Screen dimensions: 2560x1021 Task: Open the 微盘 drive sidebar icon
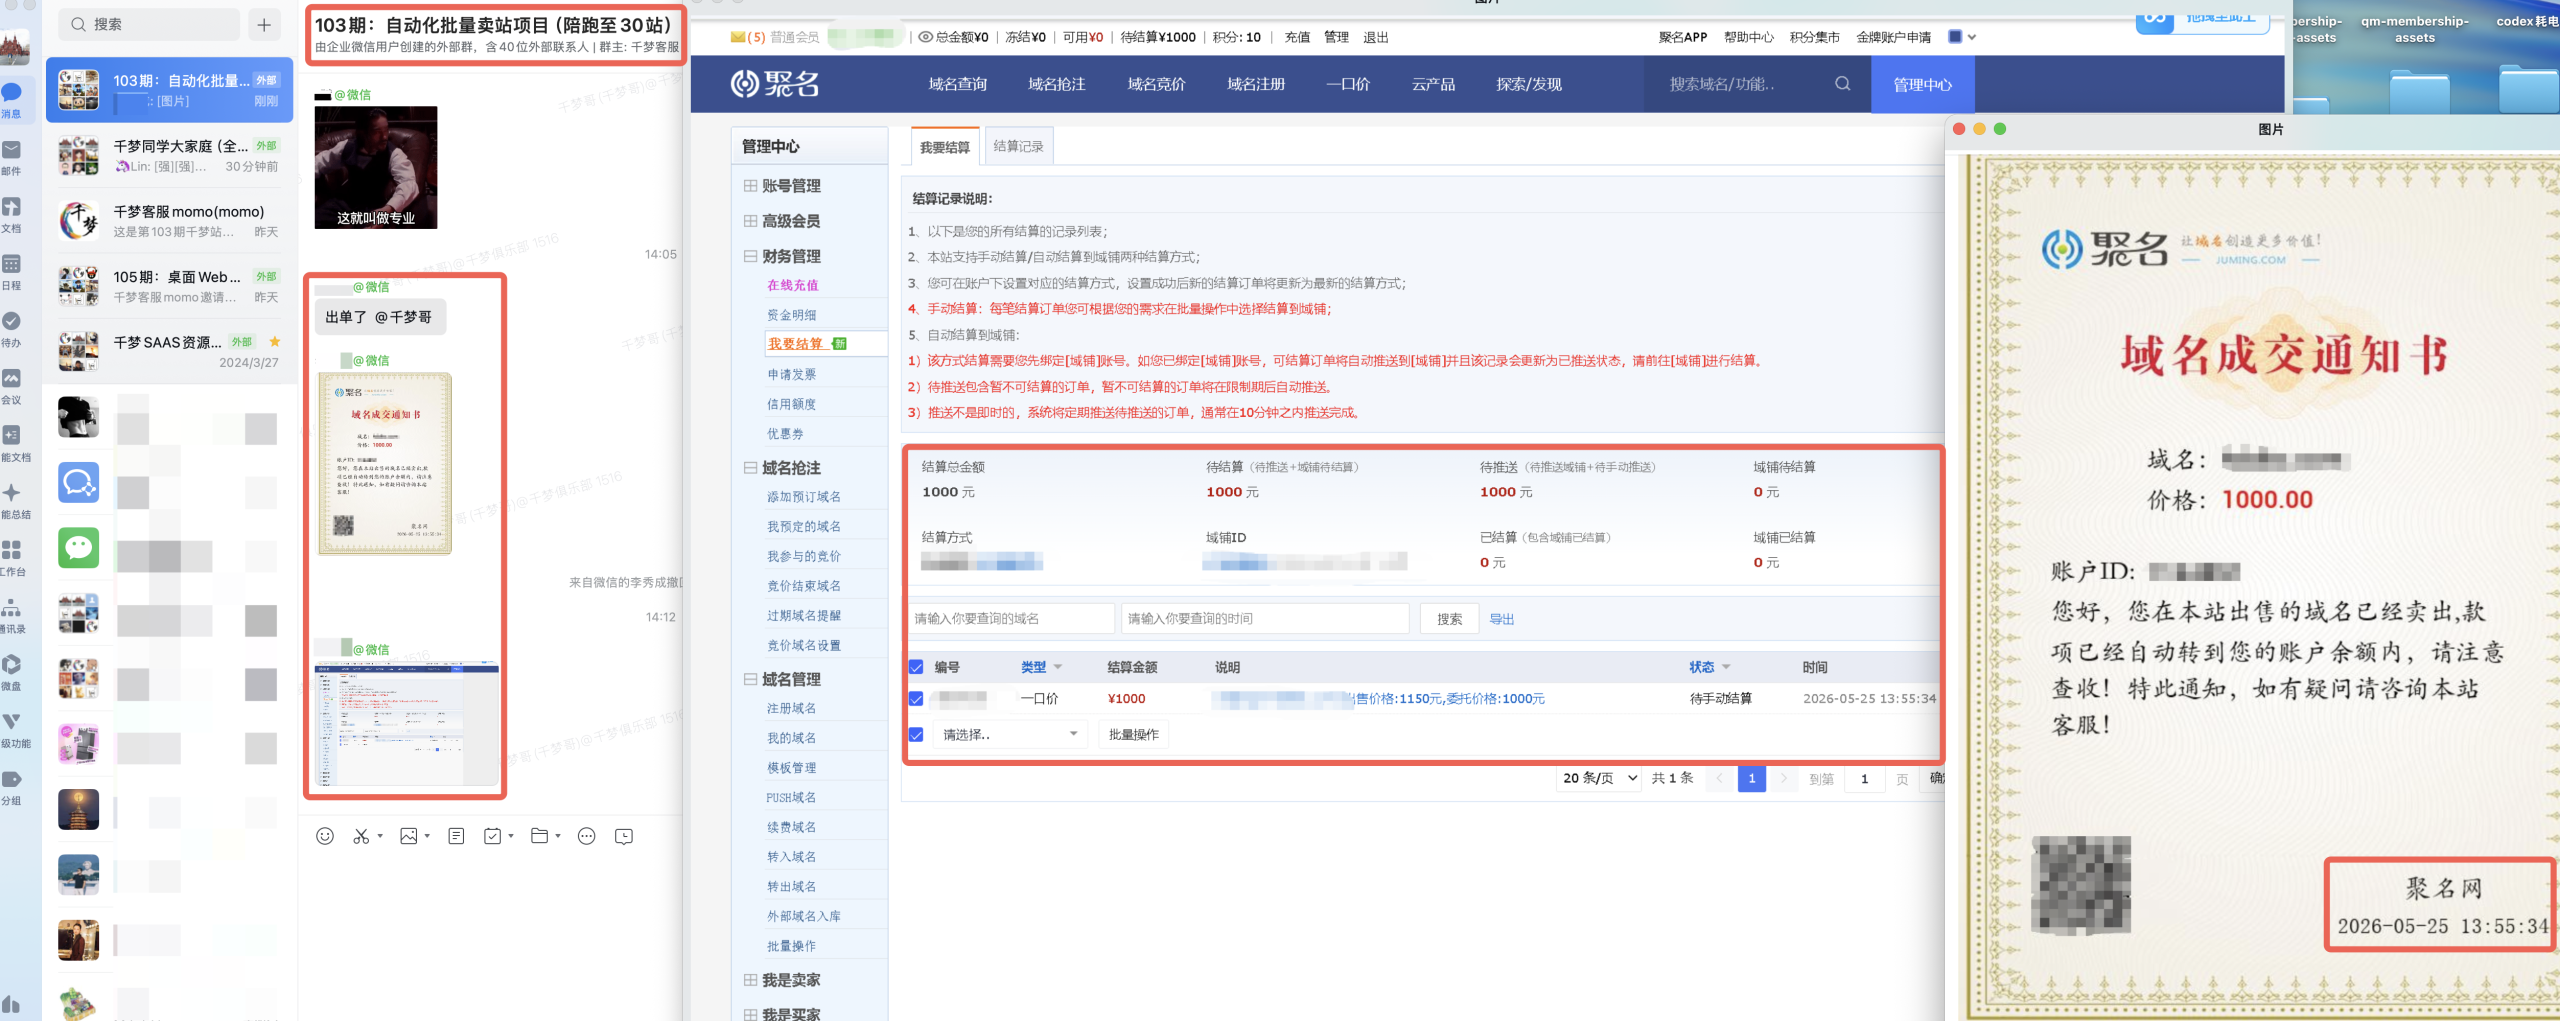point(12,665)
